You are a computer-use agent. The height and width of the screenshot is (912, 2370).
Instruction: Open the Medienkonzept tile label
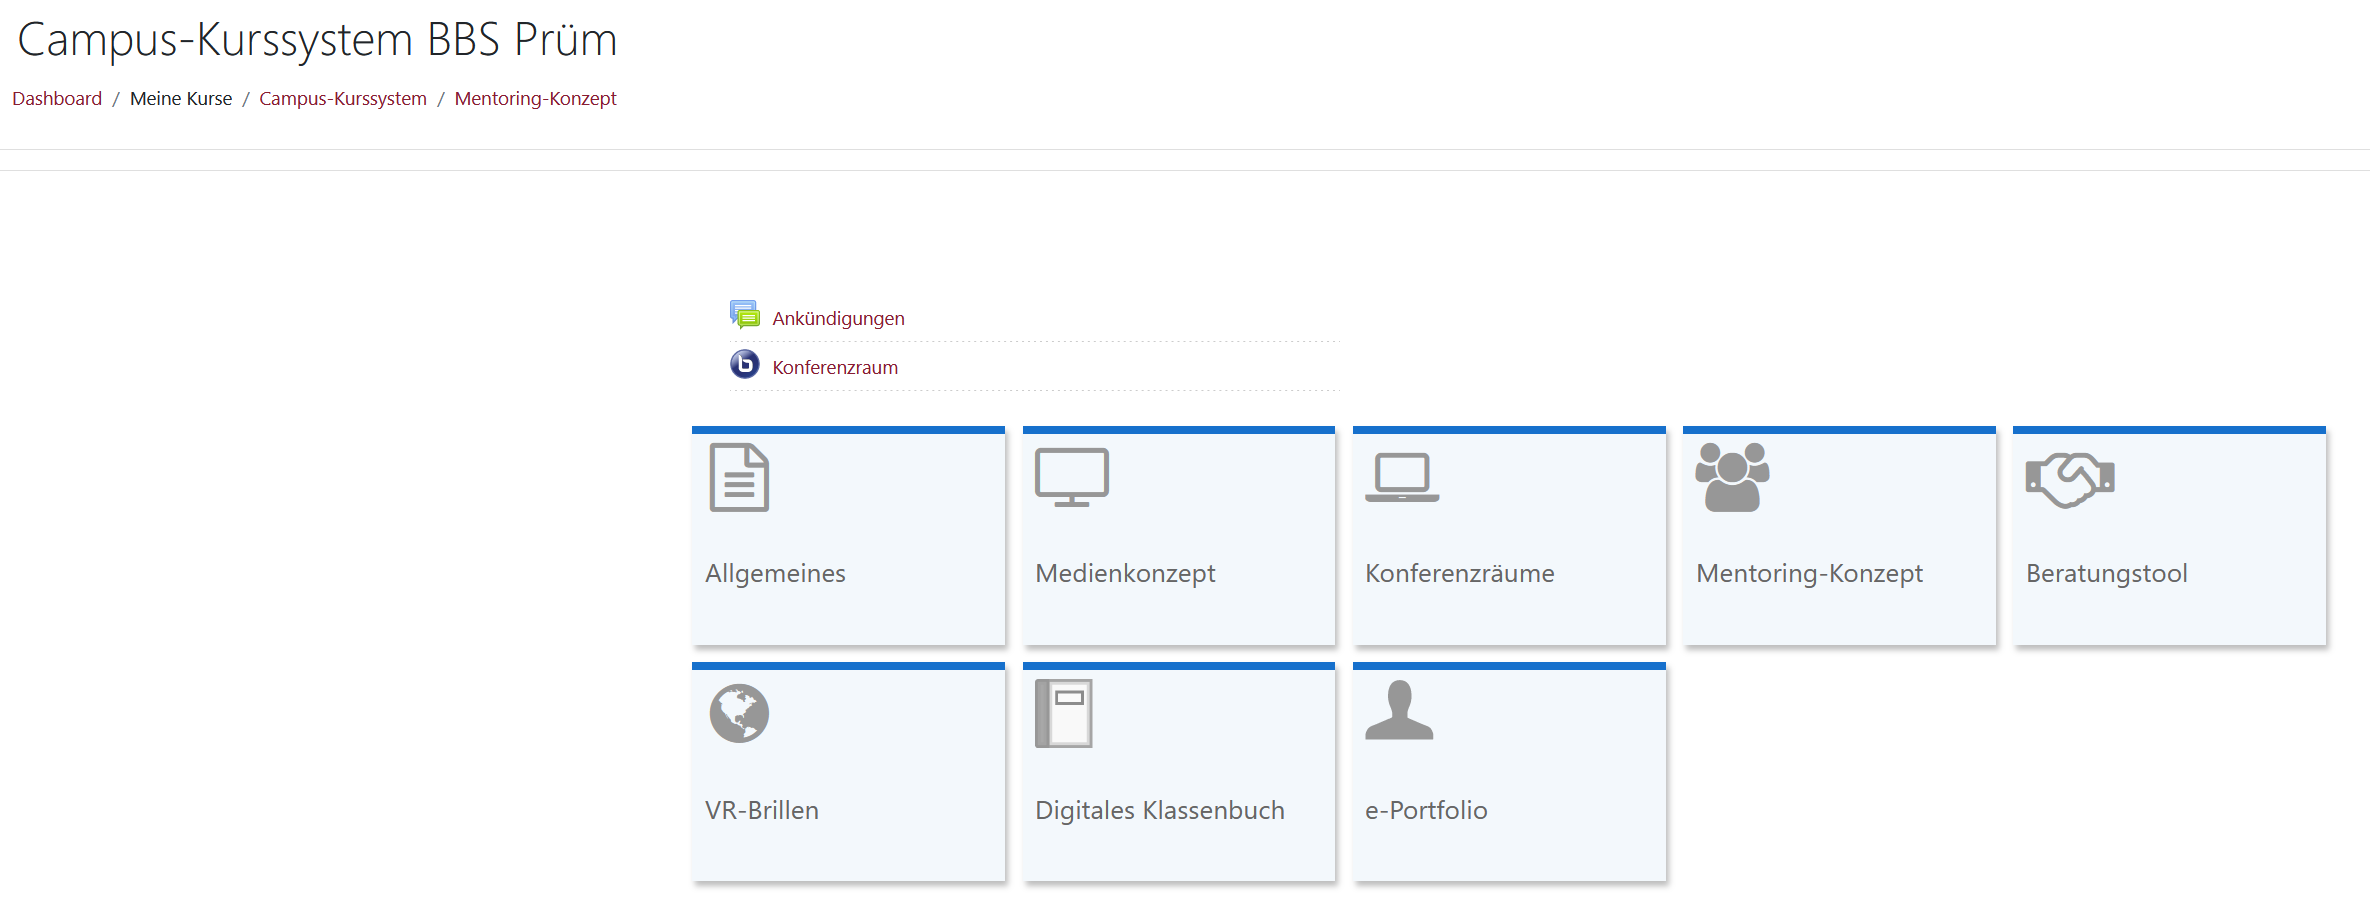point(1125,574)
